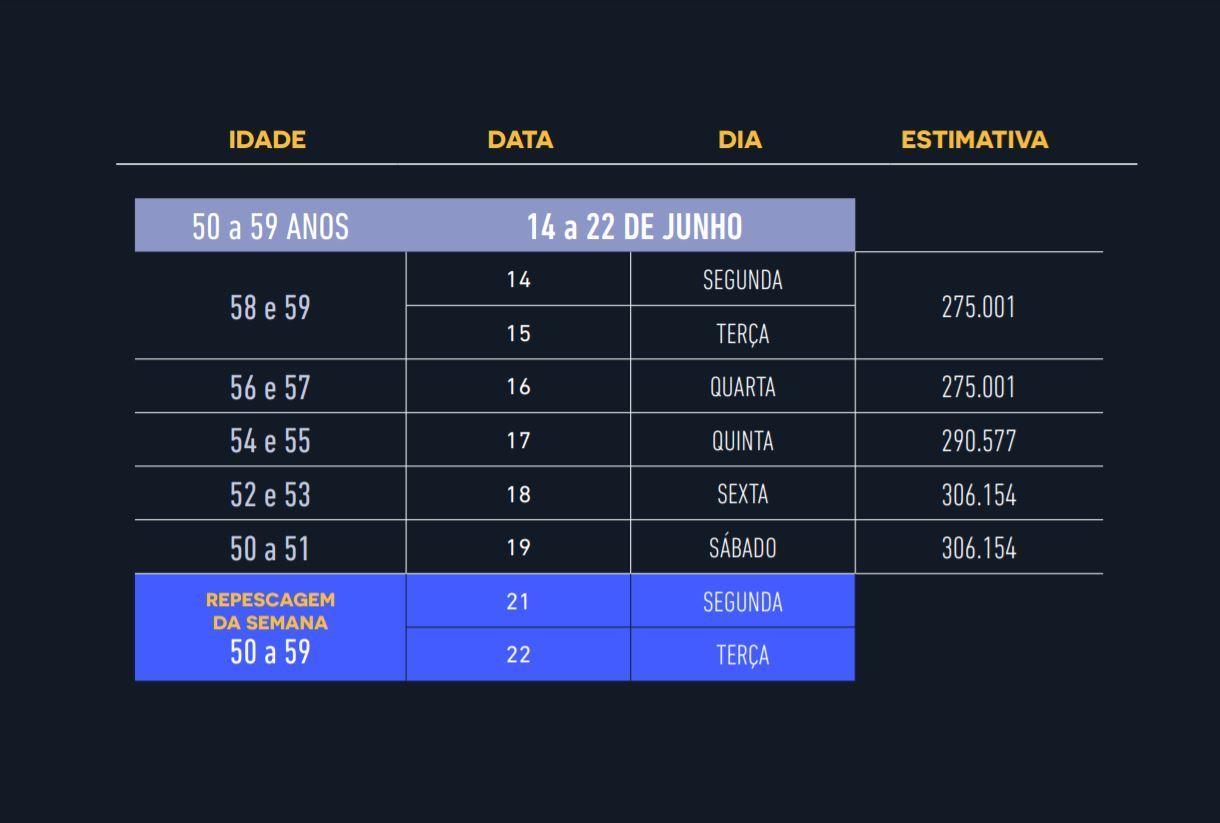Select the 52 e 53 age cell
1220x823 pixels.
coord(270,494)
